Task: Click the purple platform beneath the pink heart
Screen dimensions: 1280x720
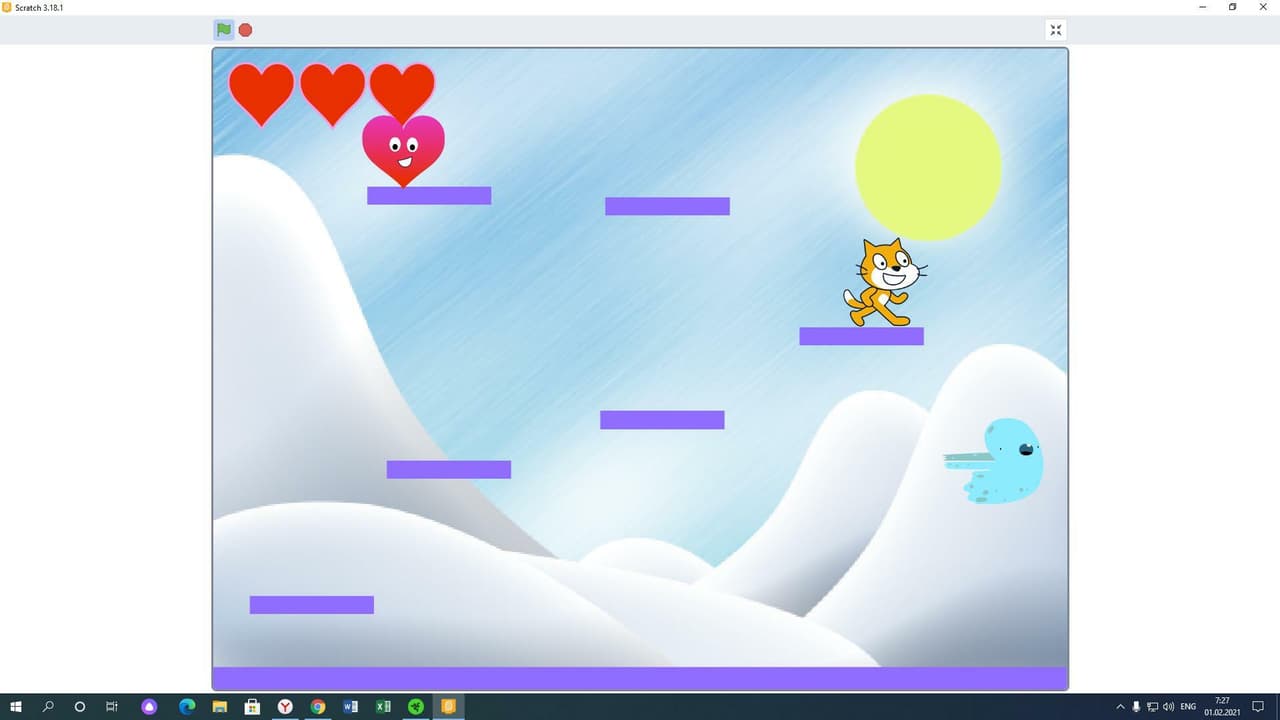Action: click(x=429, y=196)
